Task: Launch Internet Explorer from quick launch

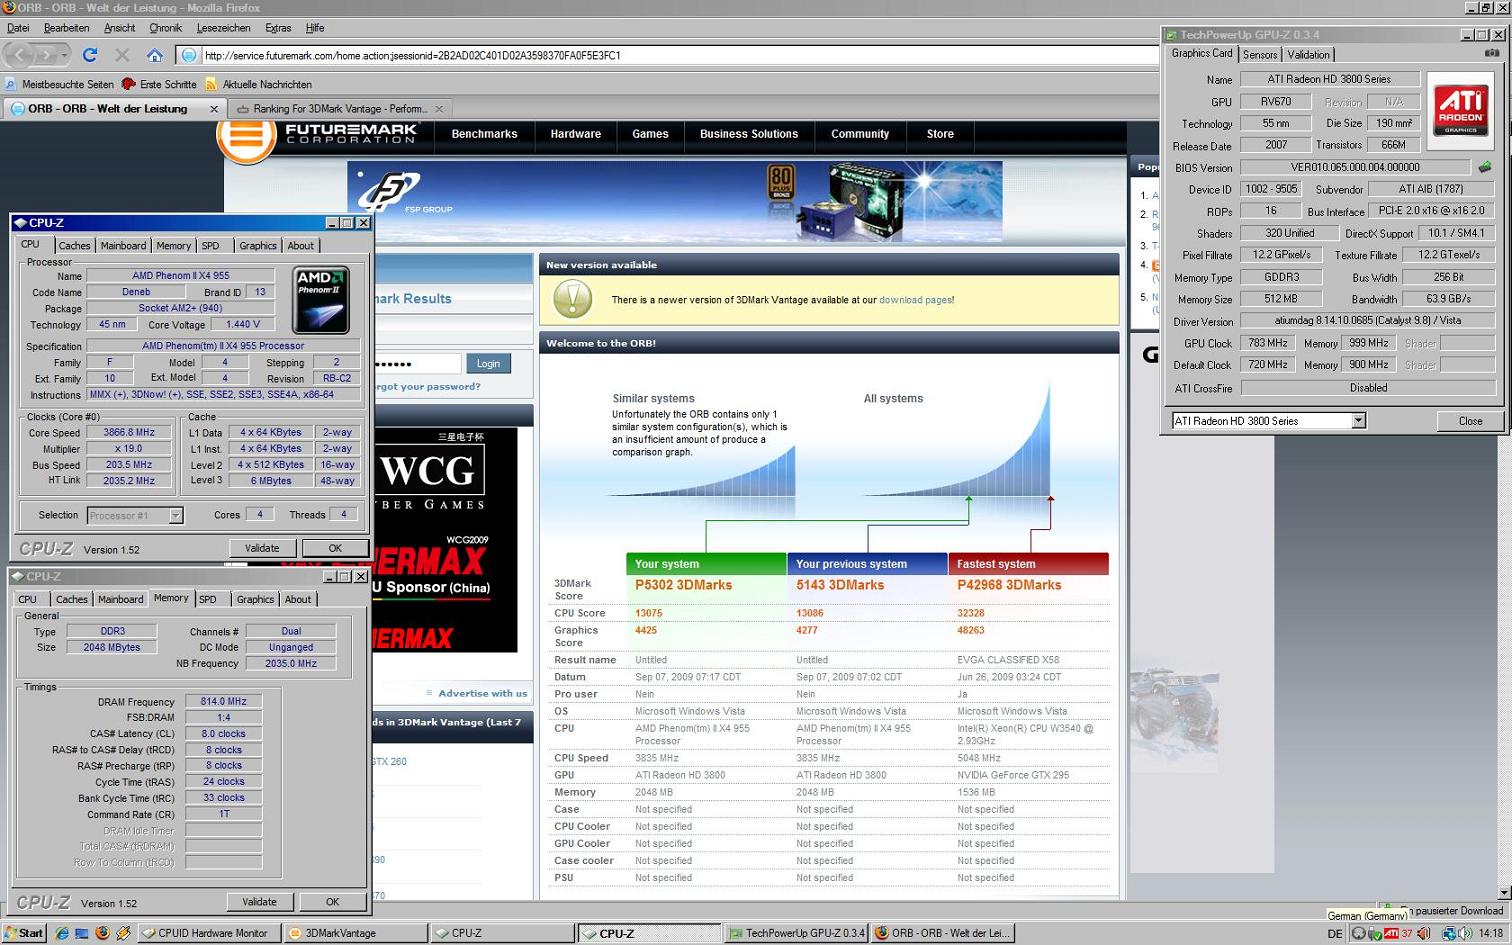Action: (62, 933)
